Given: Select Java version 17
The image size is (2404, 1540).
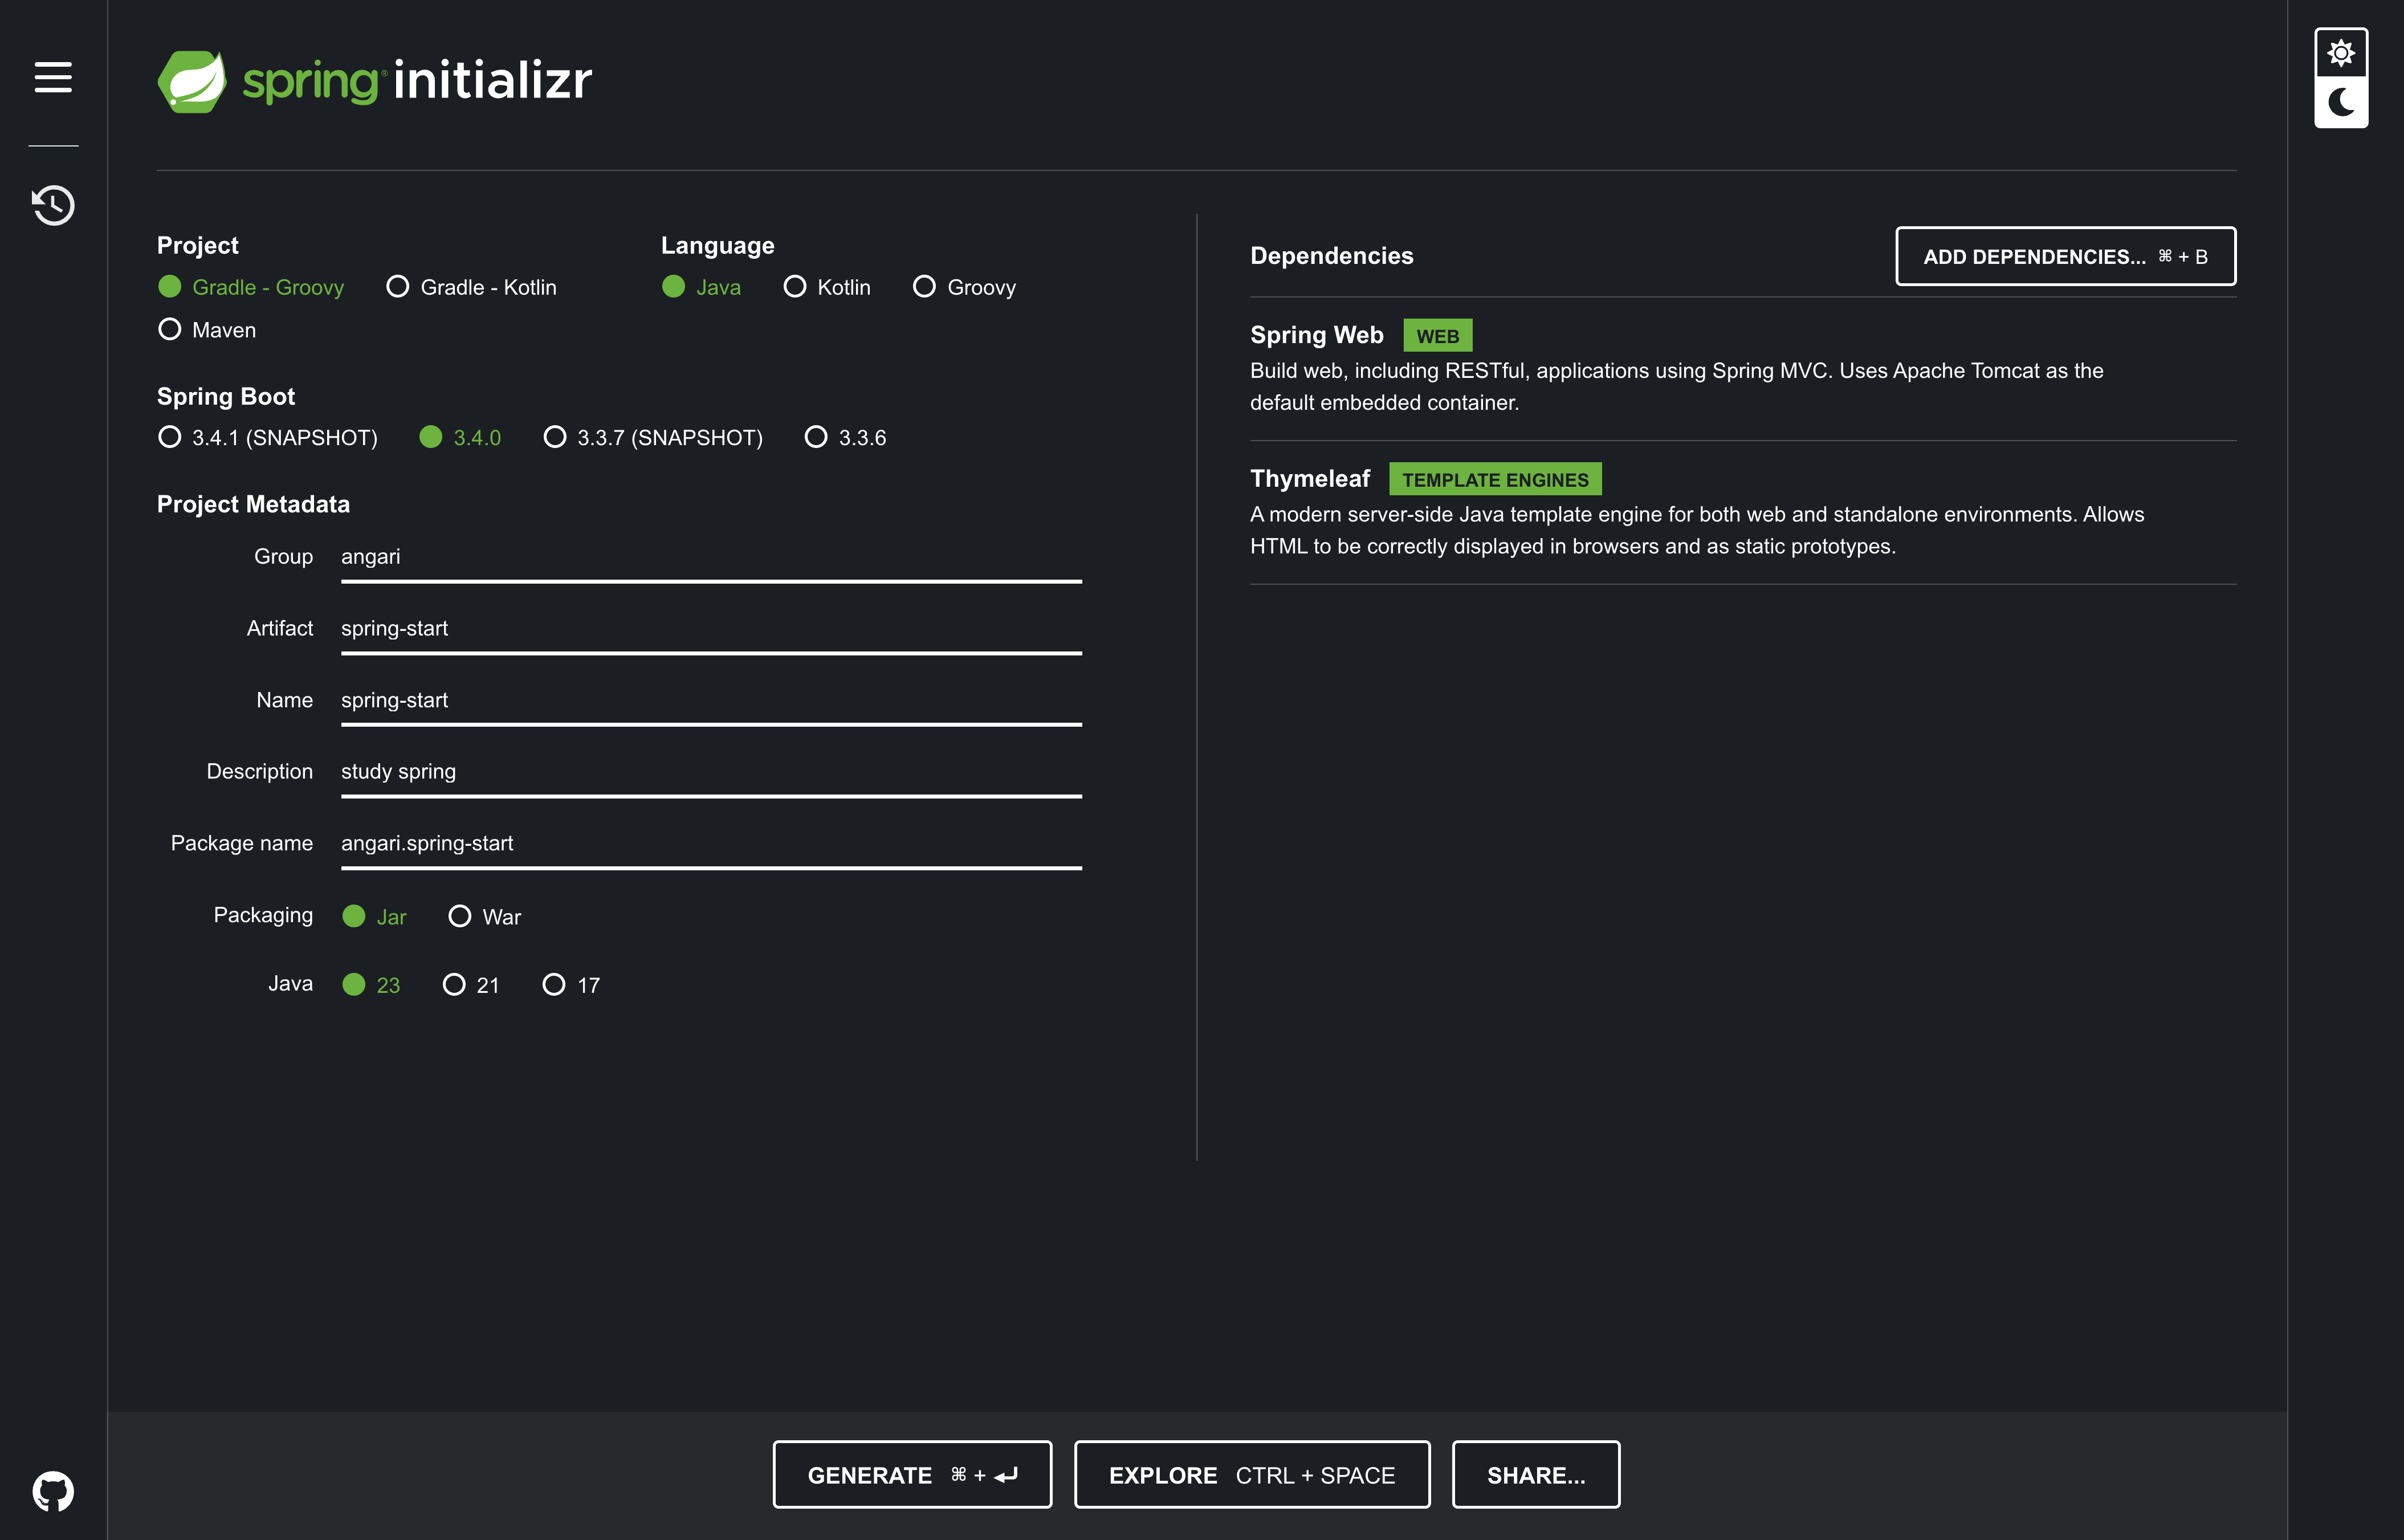Looking at the screenshot, I should click(571, 985).
